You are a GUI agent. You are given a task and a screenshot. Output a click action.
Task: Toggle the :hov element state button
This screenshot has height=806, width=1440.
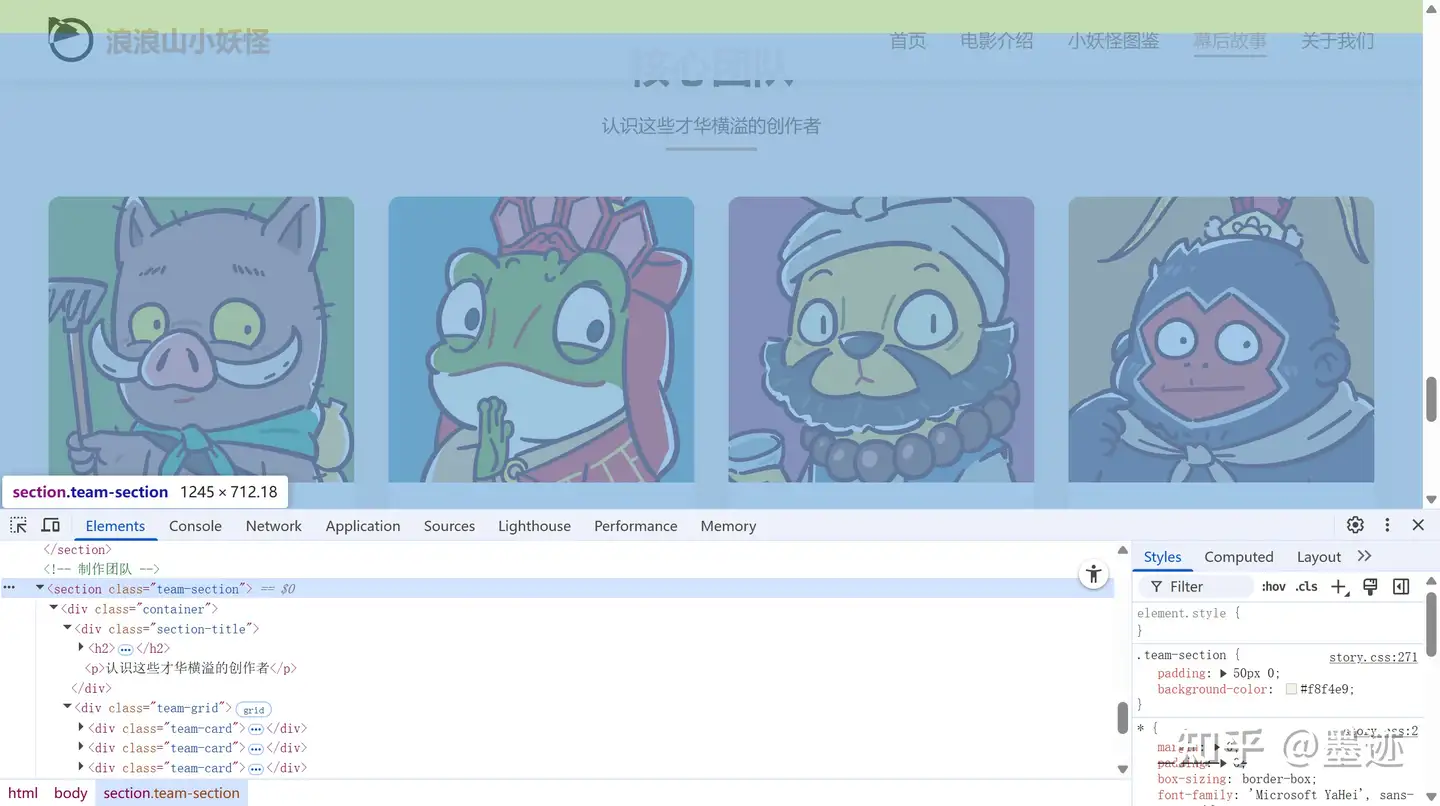pyautogui.click(x=1274, y=587)
